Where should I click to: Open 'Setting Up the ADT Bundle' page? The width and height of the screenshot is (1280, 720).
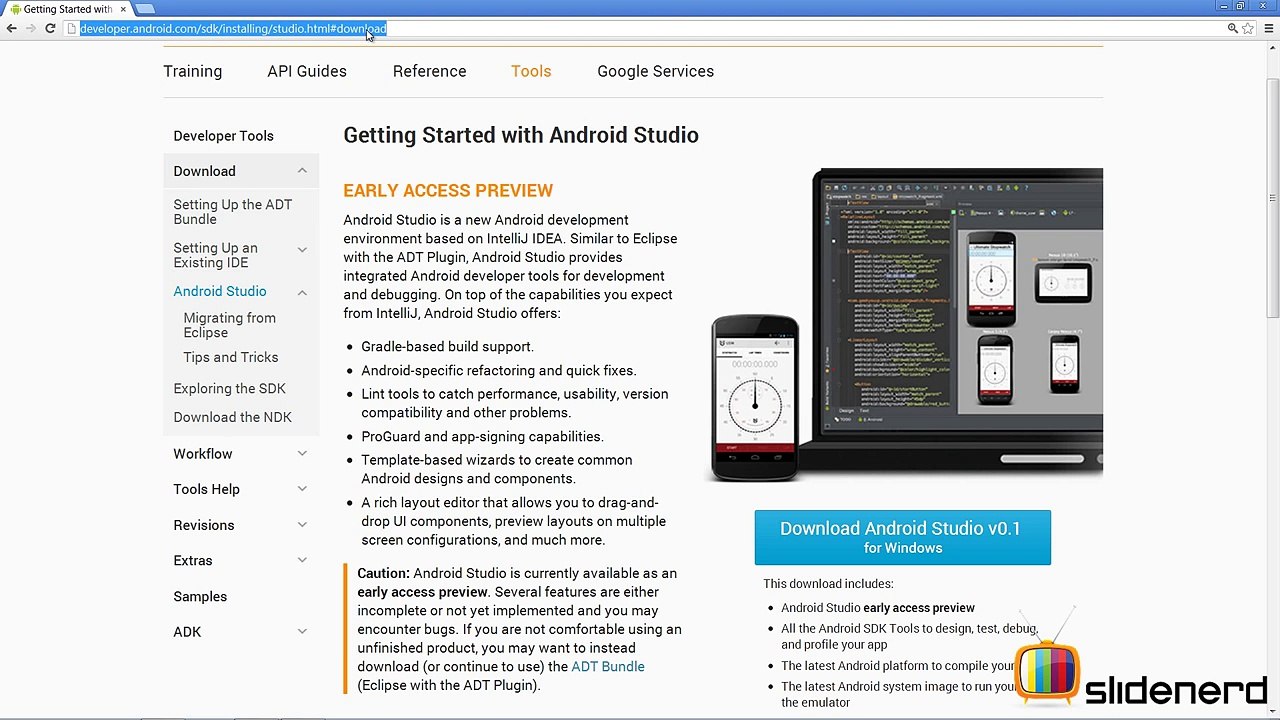[x=233, y=212]
